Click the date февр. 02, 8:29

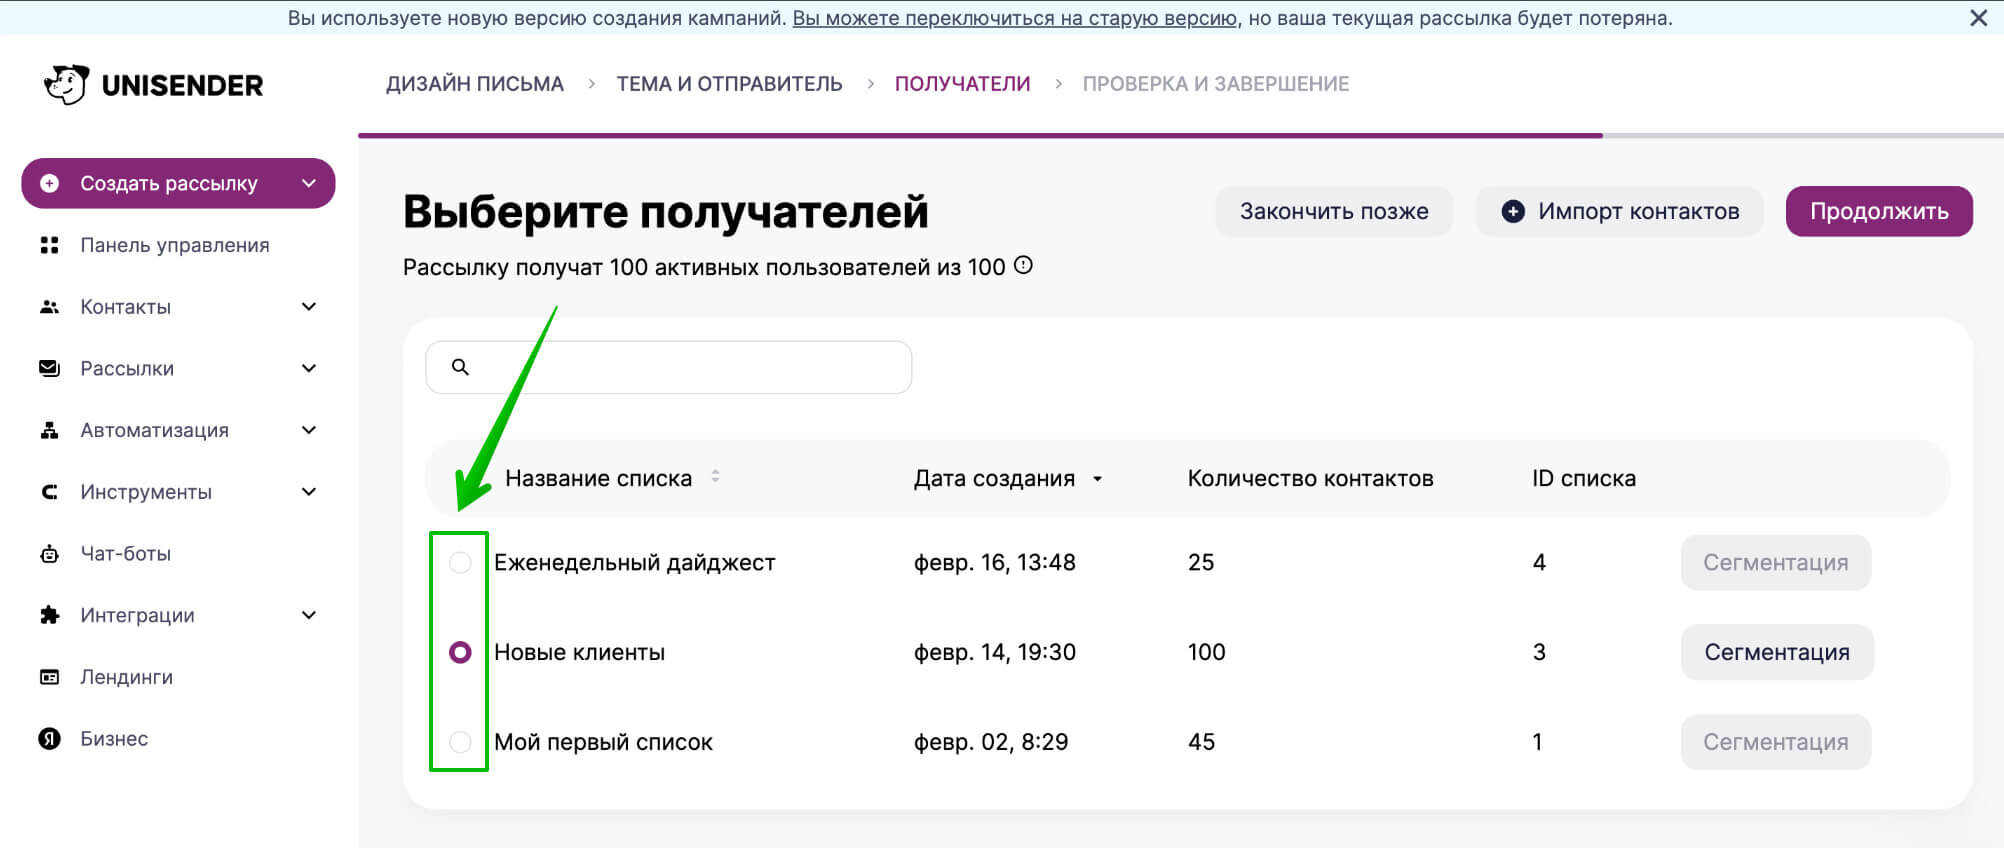pos(991,742)
